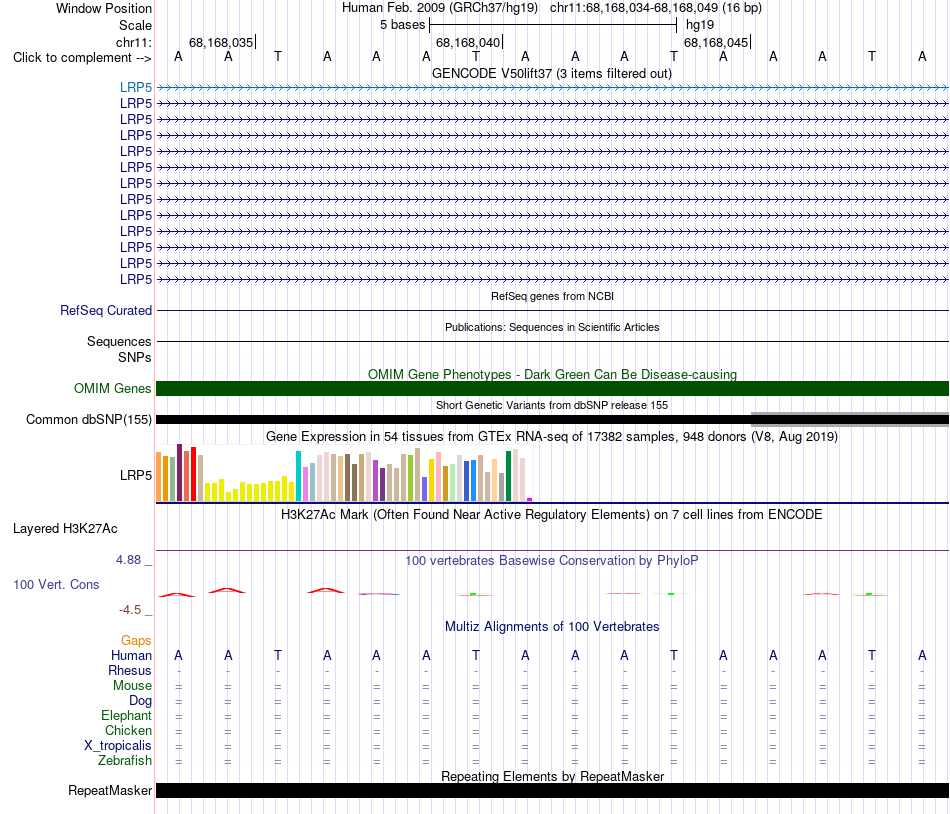This screenshot has width=950, height=814.
Task: Click the grey-outlined dbSNP variant item
Action: 849,419
